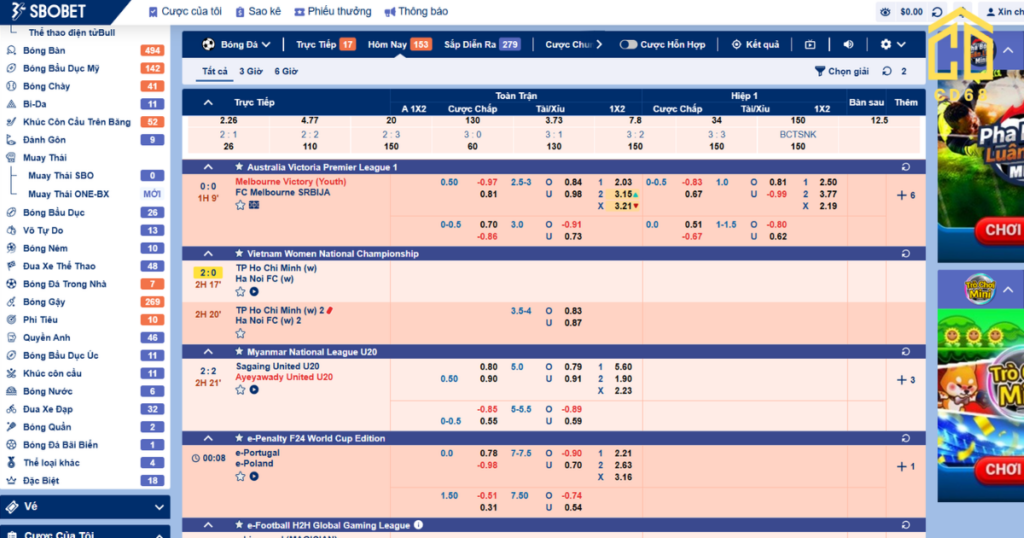Mute sound with speaker icon
The image size is (1024, 538).
click(848, 44)
